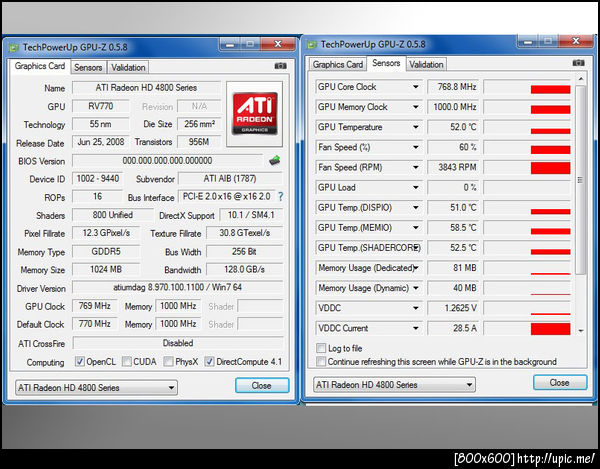600x469 pixels.
Task: Close right GPU-Z window with X button
Action: coord(576,41)
